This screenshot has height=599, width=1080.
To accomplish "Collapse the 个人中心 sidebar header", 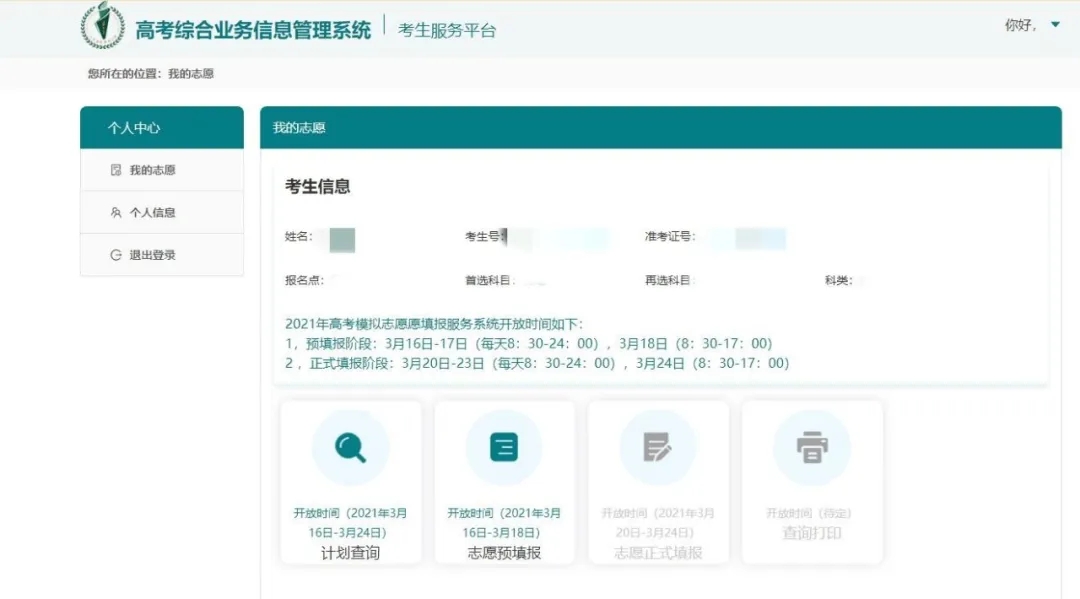I will [x=162, y=128].
